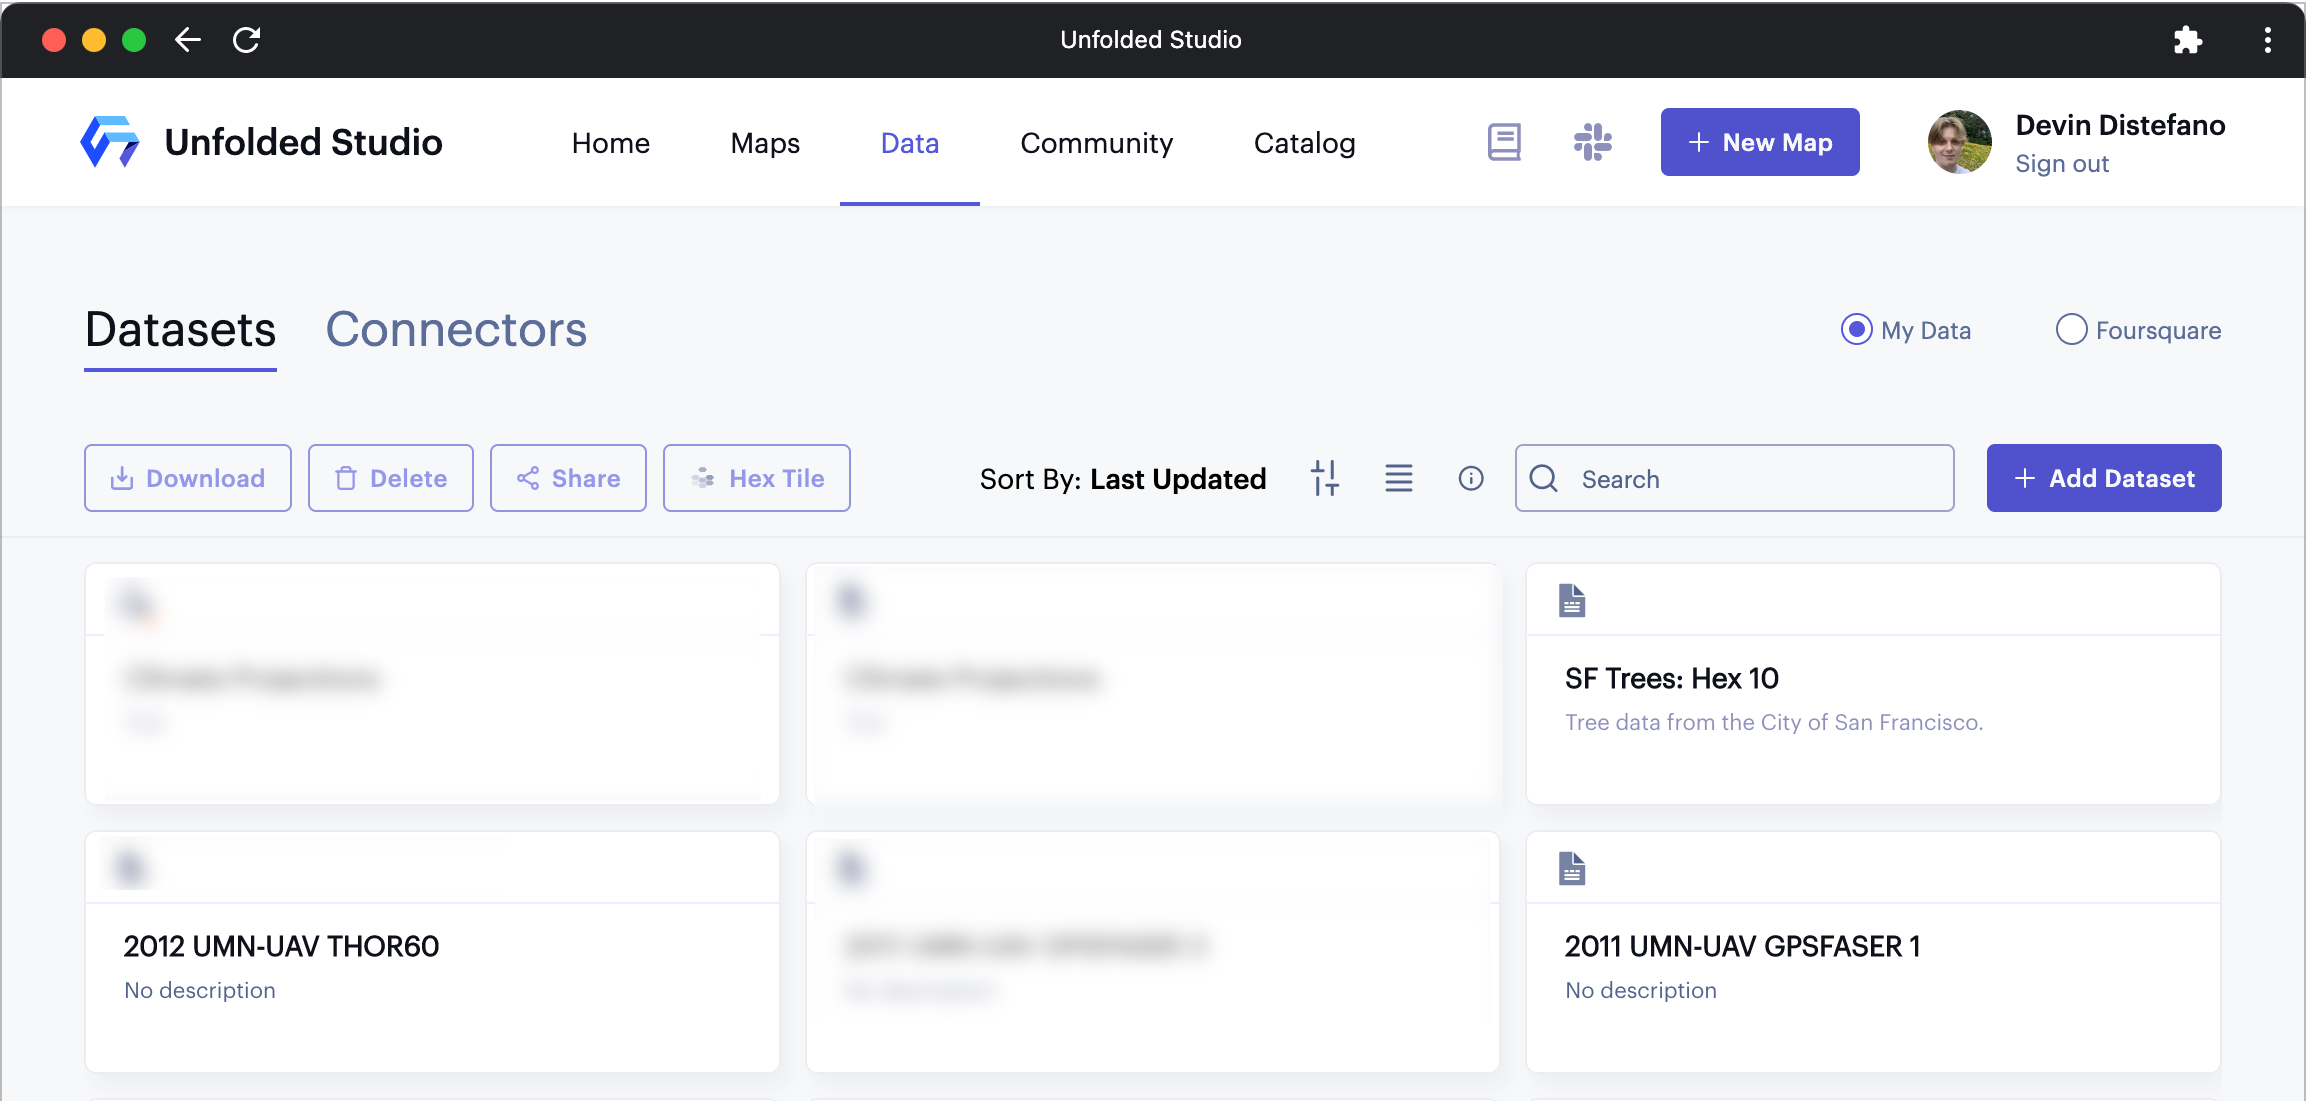
Task: Click the info icon next to sort options
Action: point(1471,478)
